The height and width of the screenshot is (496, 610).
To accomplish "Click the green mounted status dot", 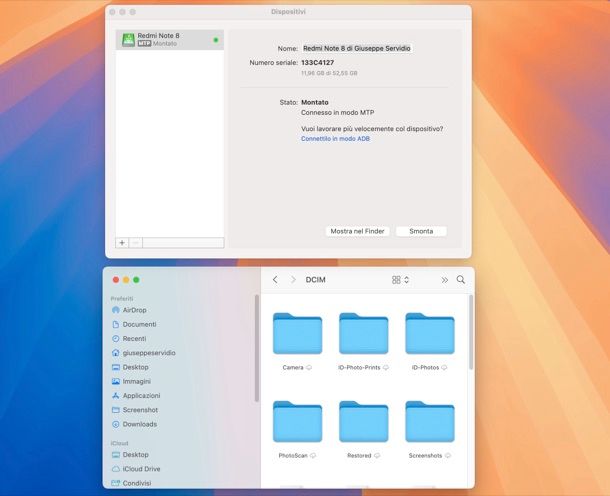I will coord(216,40).
